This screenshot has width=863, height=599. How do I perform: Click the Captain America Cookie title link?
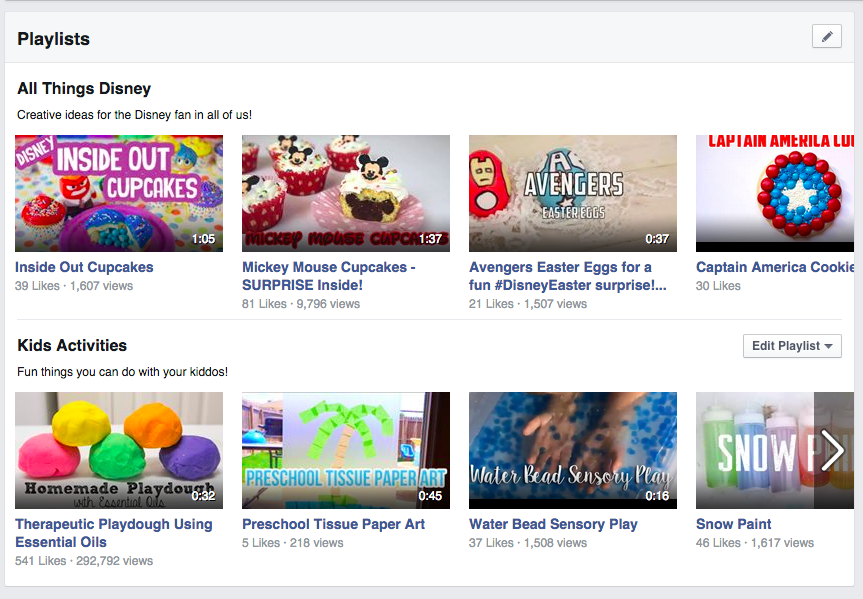coord(775,267)
